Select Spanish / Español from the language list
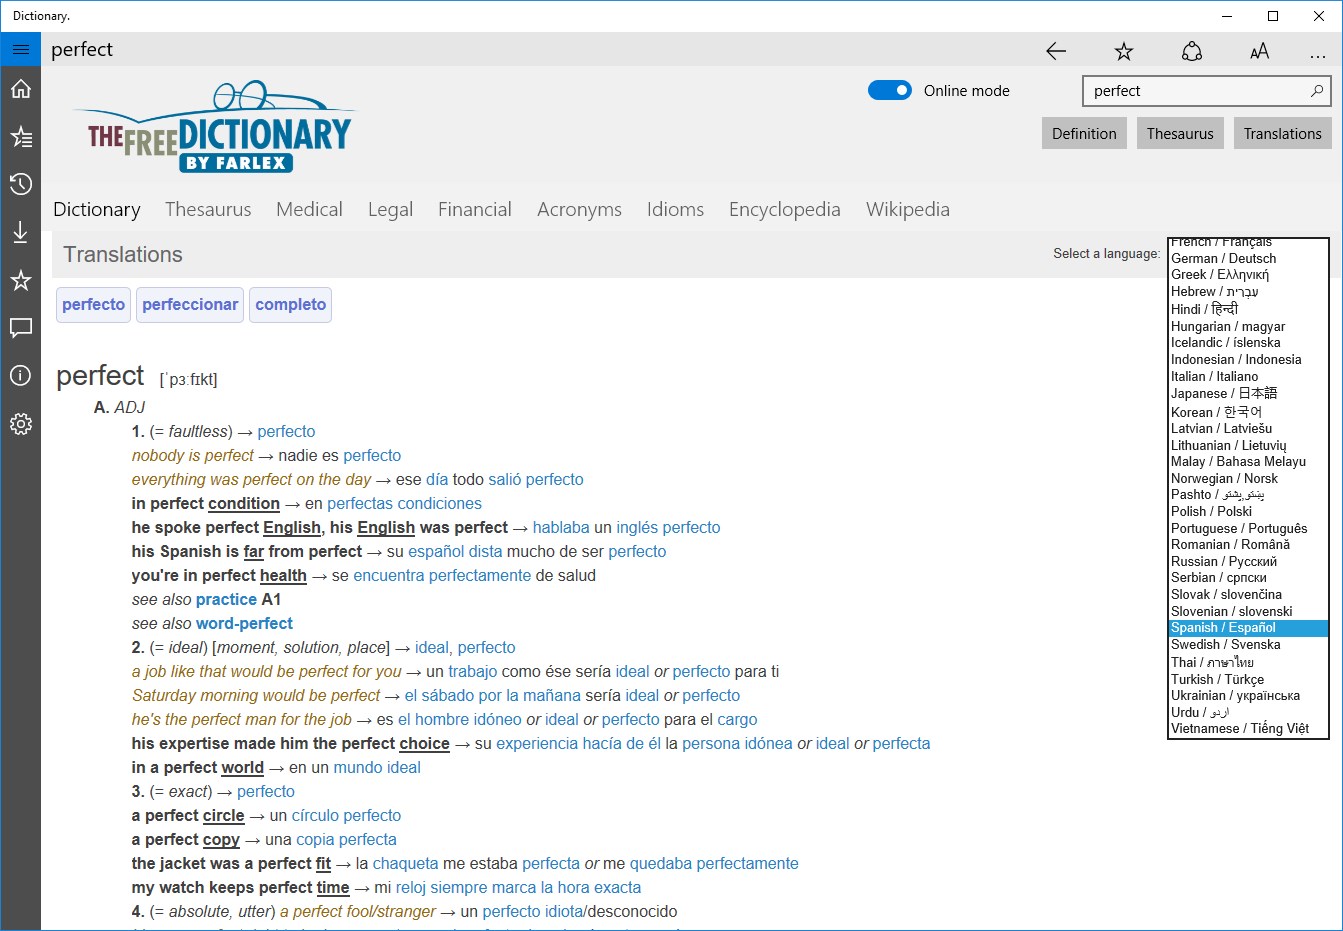Image resolution: width=1343 pixels, height=931 pixels. 1222,627
